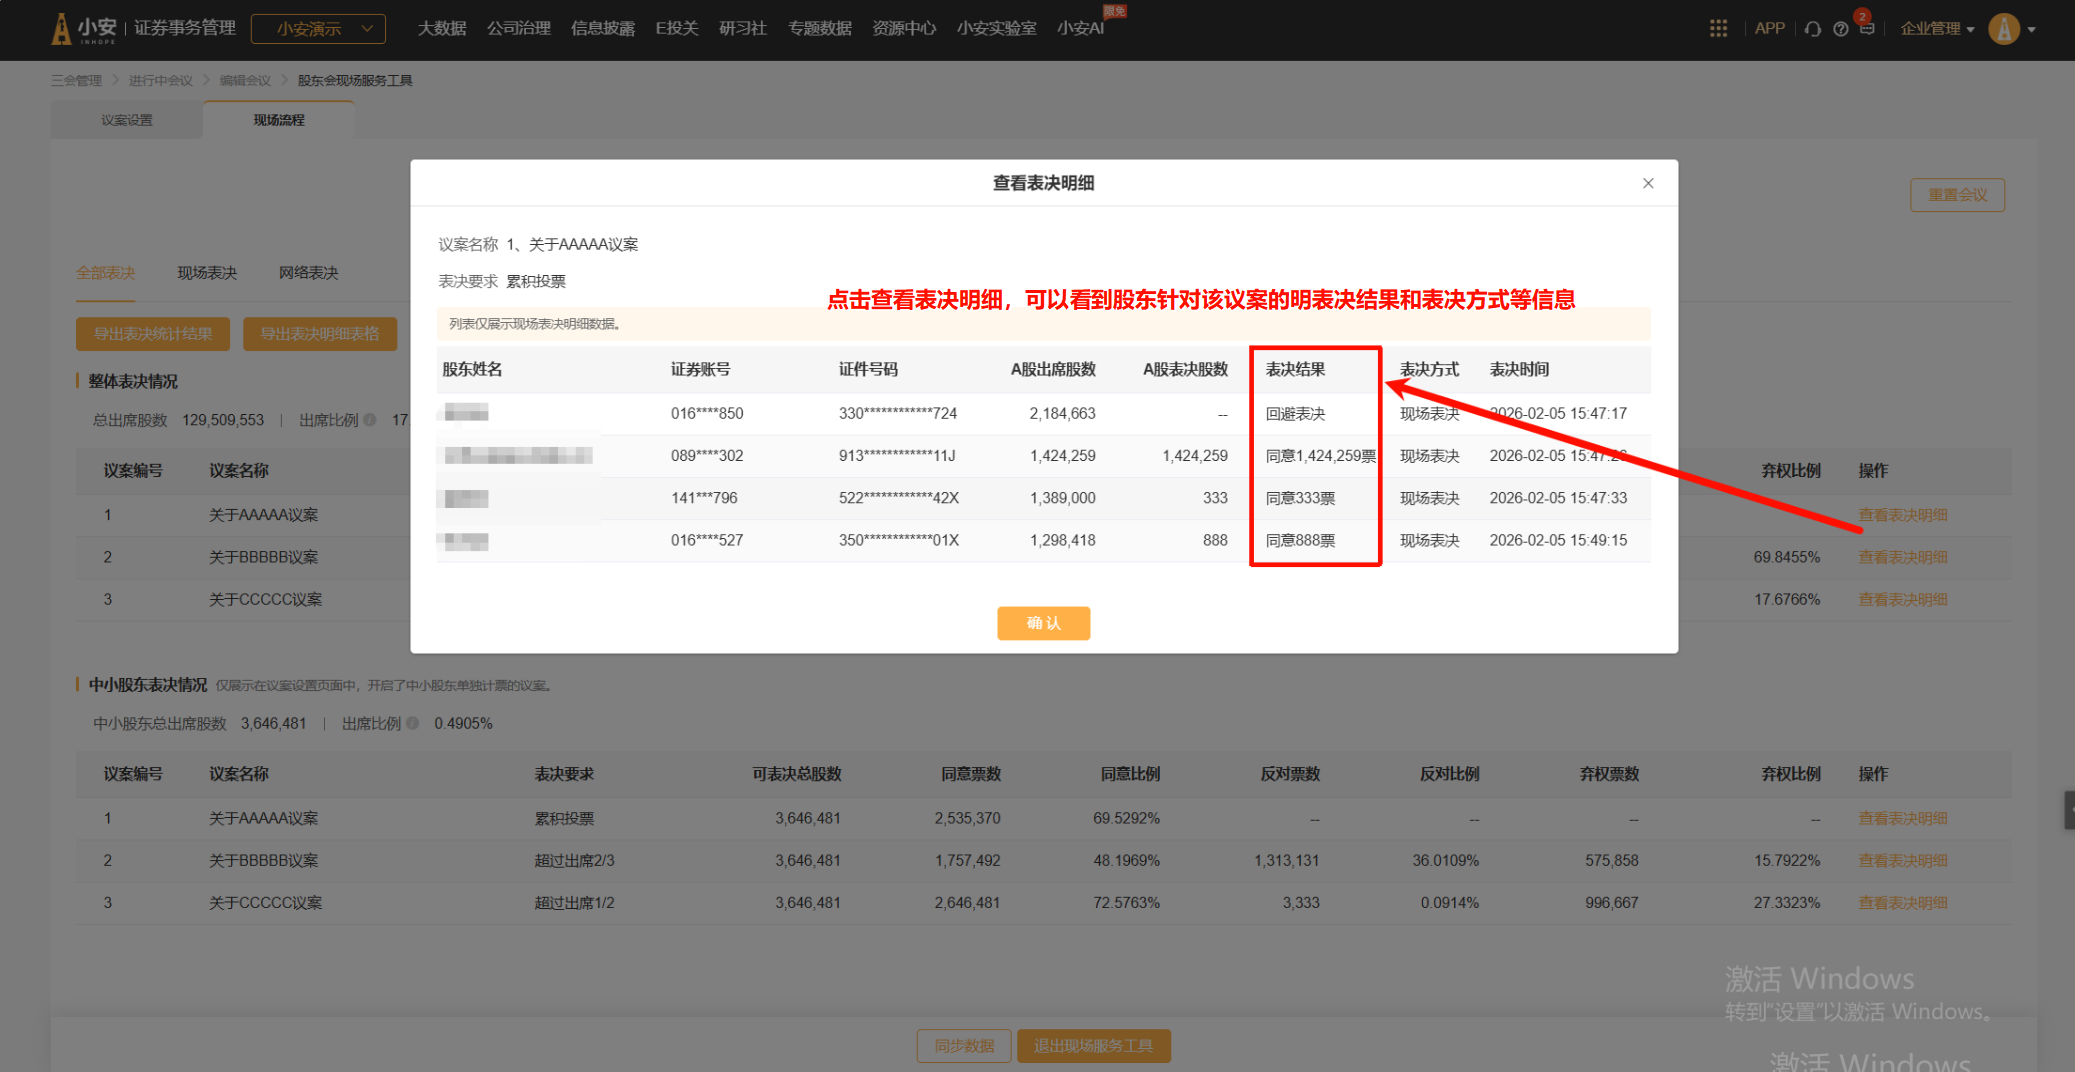Viewport: 2075px width, 1072px height.
Task: Open 信息披露 in the top navigation
Action: pos(602,29)
